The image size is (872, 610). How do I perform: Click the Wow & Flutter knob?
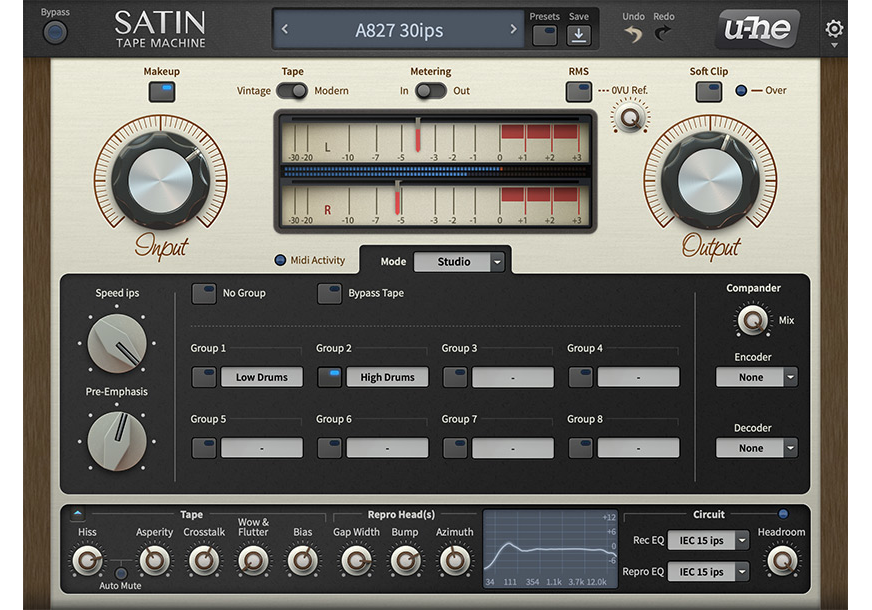pos(253,561)
